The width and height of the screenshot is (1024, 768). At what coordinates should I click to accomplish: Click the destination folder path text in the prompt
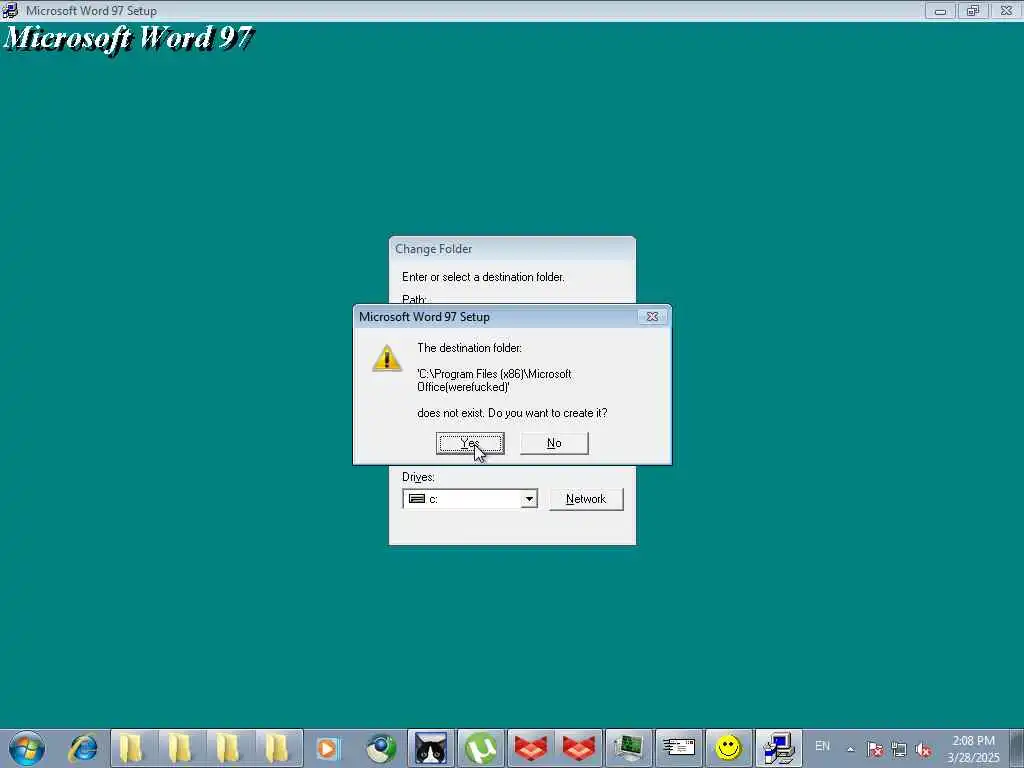coord(494,380)
